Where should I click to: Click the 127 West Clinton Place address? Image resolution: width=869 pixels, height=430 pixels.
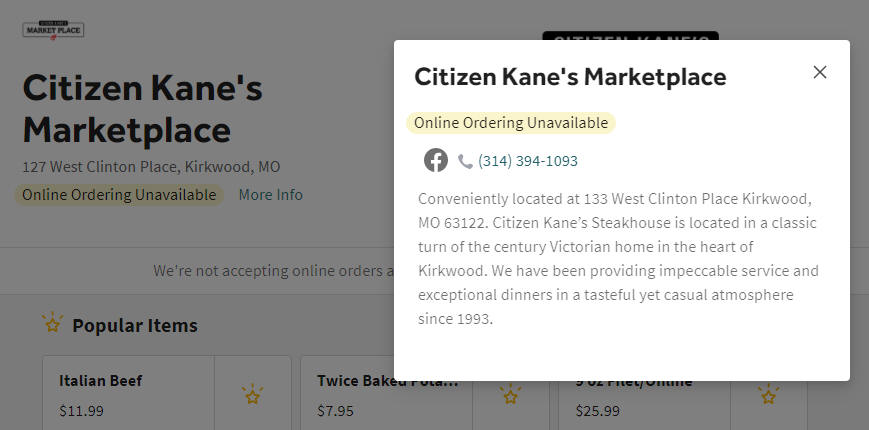pyautogui.click(x=151, y=167)
